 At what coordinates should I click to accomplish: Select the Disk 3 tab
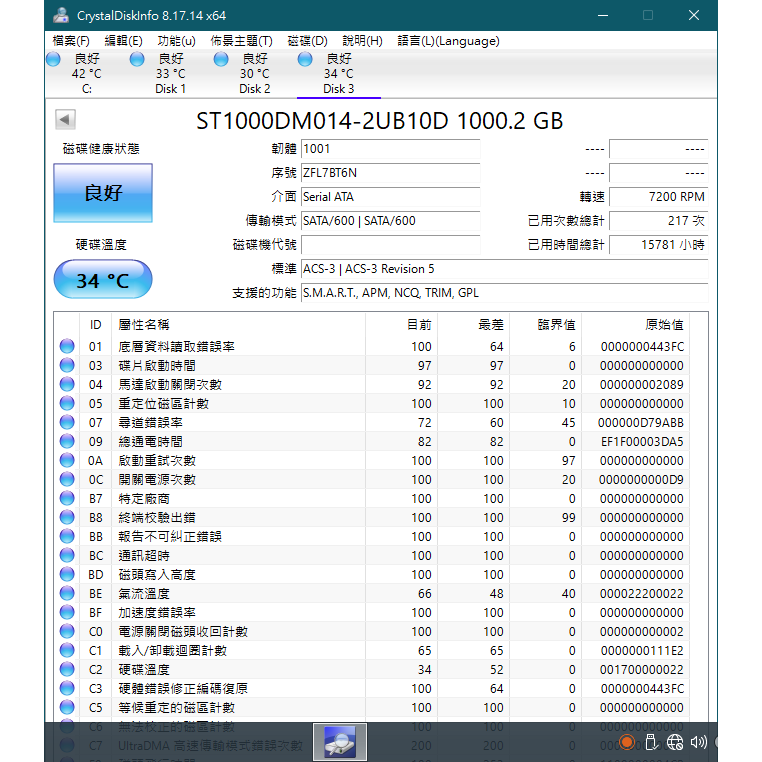click(x=338, y=73)
